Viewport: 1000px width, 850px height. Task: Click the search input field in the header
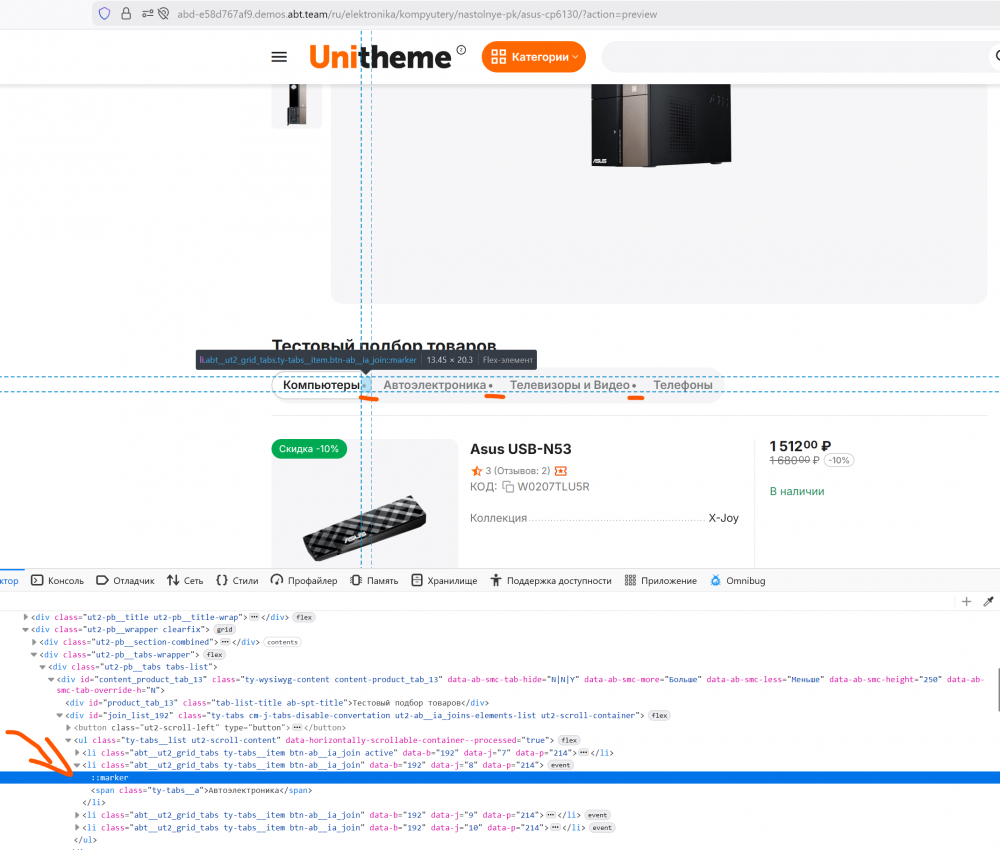(795, 57)
